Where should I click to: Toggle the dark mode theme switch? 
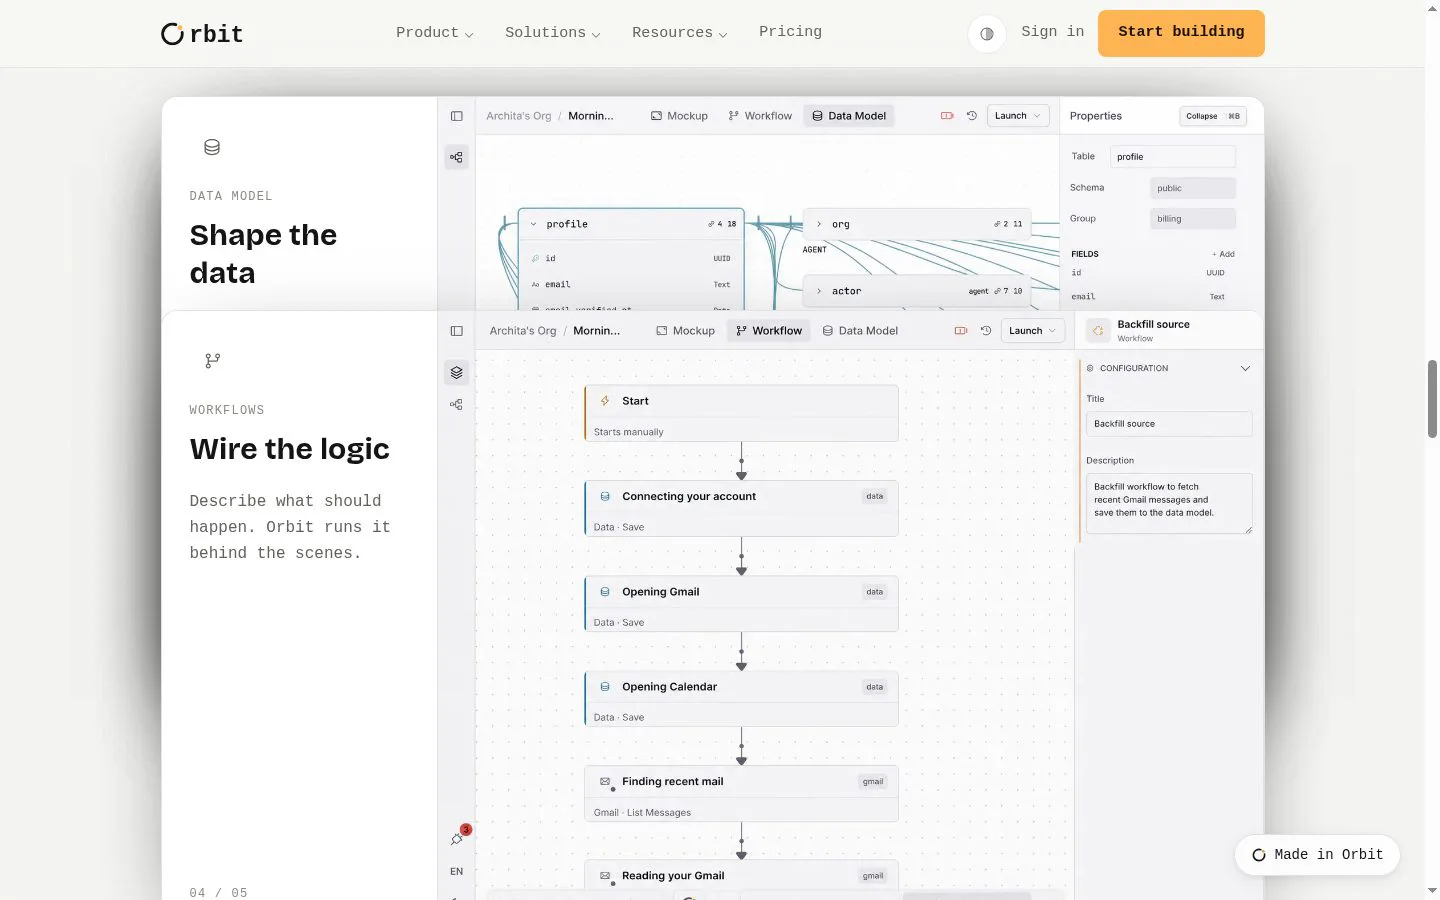[x=986, y=33]
